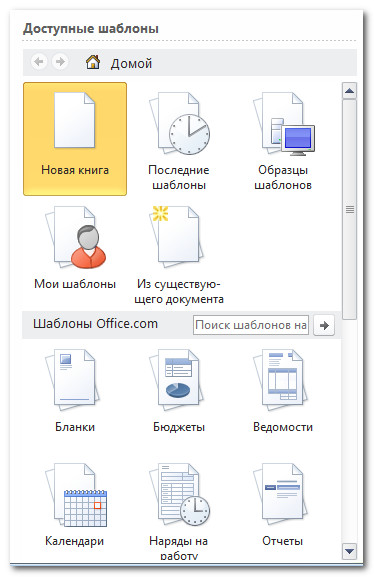The image size is (374, 577).
Task: Open the Бланки template category
Action: tap(75, 391)
